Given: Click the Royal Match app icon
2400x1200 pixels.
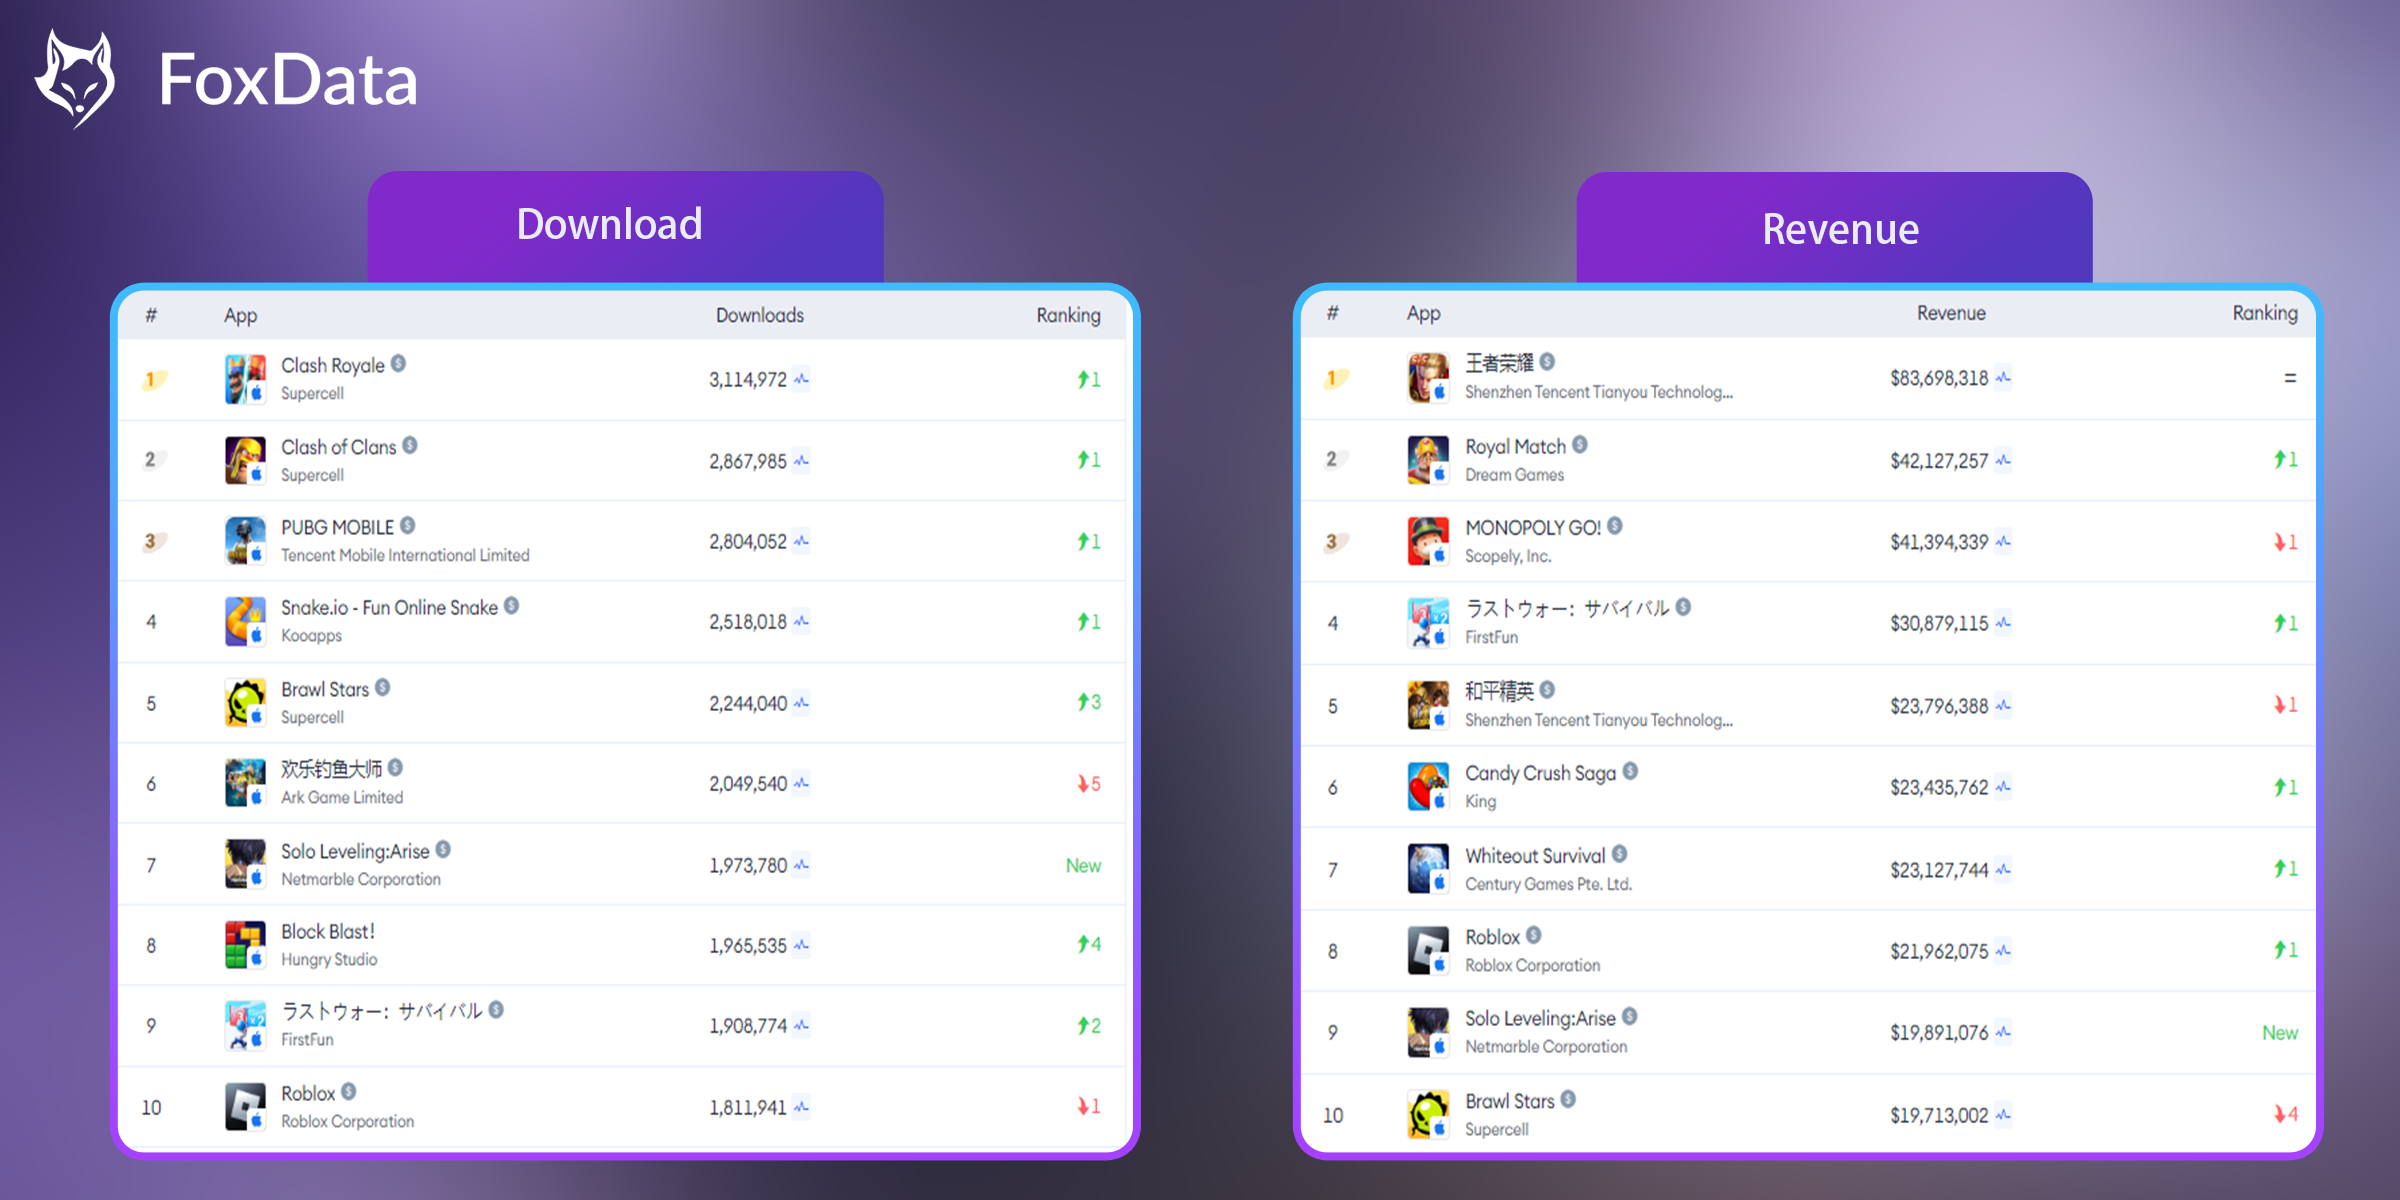Looking at the screenshot, I should tap(1423, 458).
